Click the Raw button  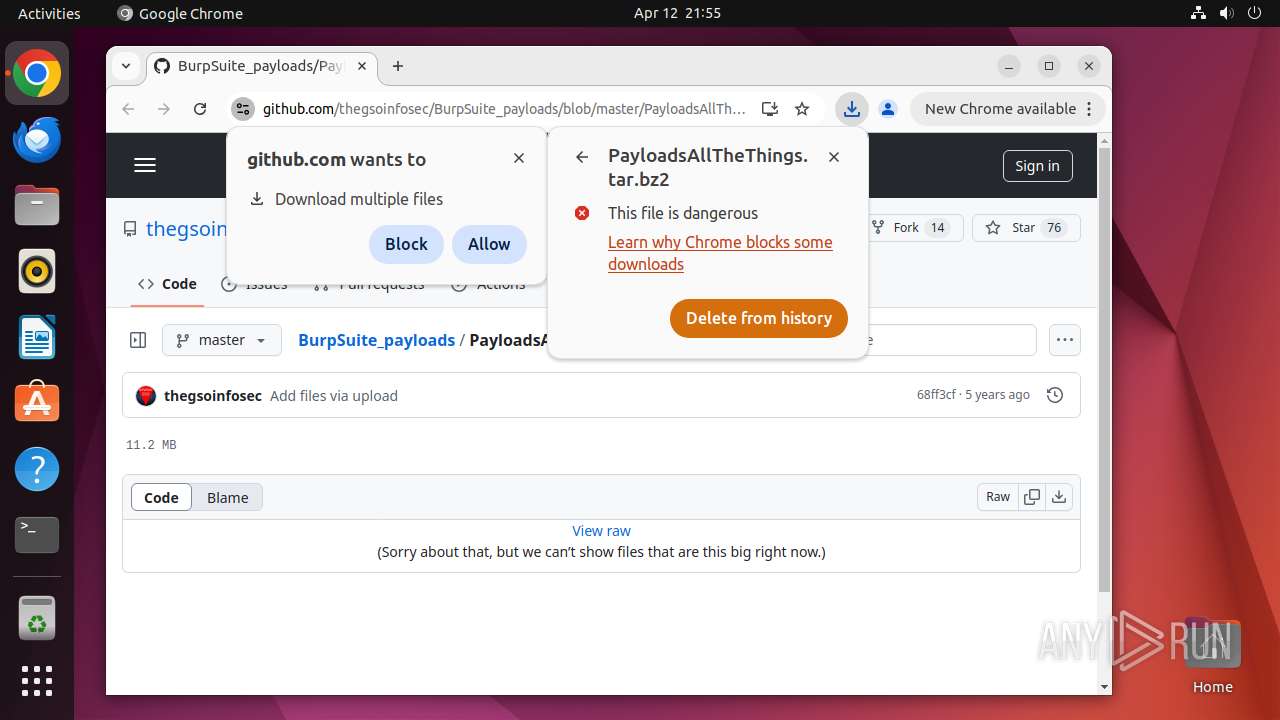tap(998, 497)
